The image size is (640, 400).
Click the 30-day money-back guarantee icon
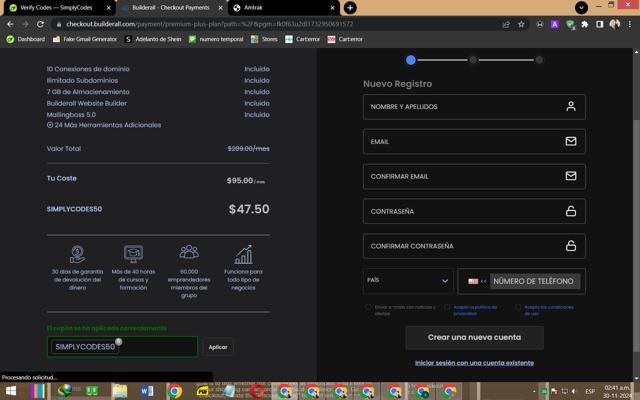pos(77,254)
